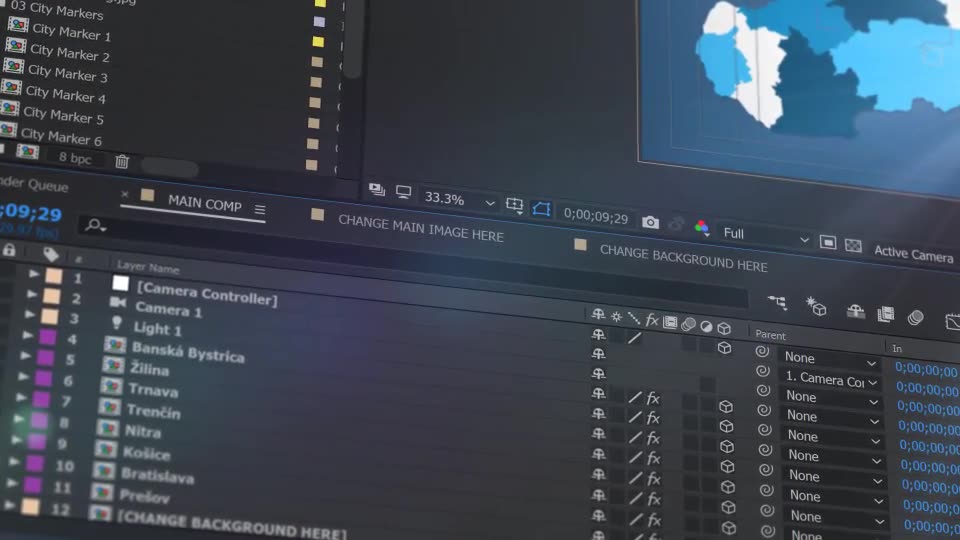This screenshot has width=960, height=540.
Task: Switch to CHANGE MAIN IMAGE HERE tab
Action: [420, 228]
